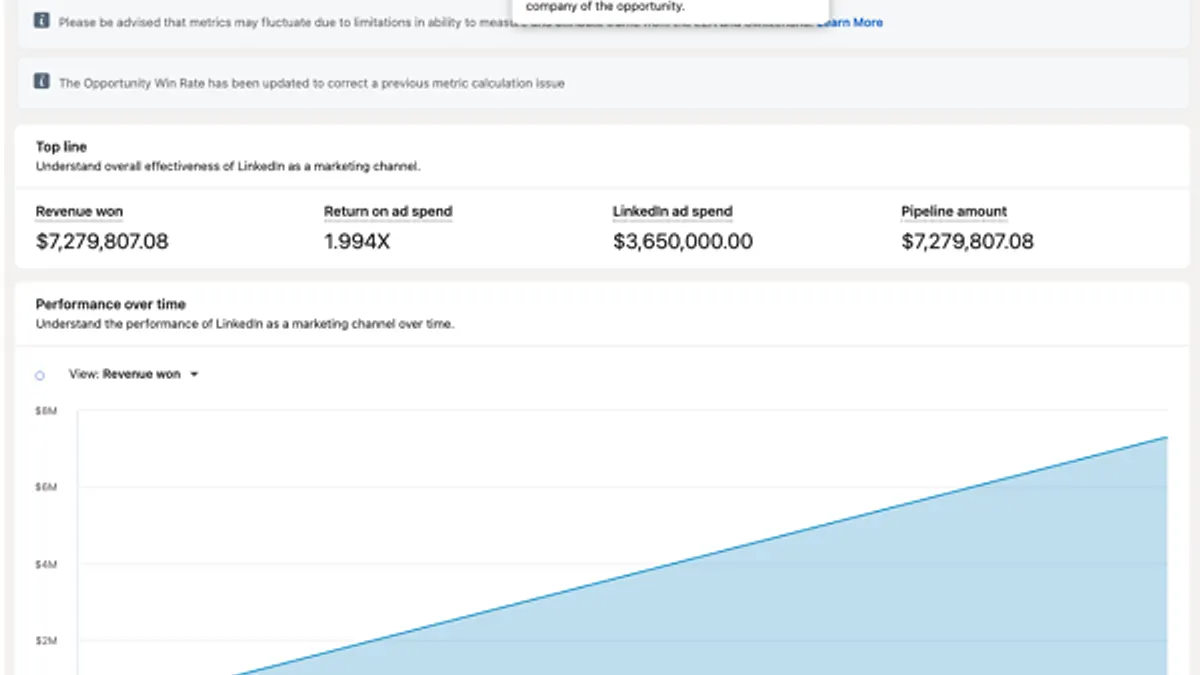
Task: Click the $4M axis label
Action: click(x=46, y=564)
